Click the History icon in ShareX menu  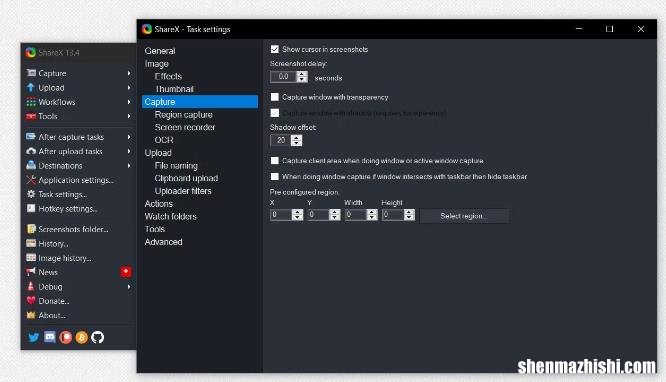coord(31,243)
